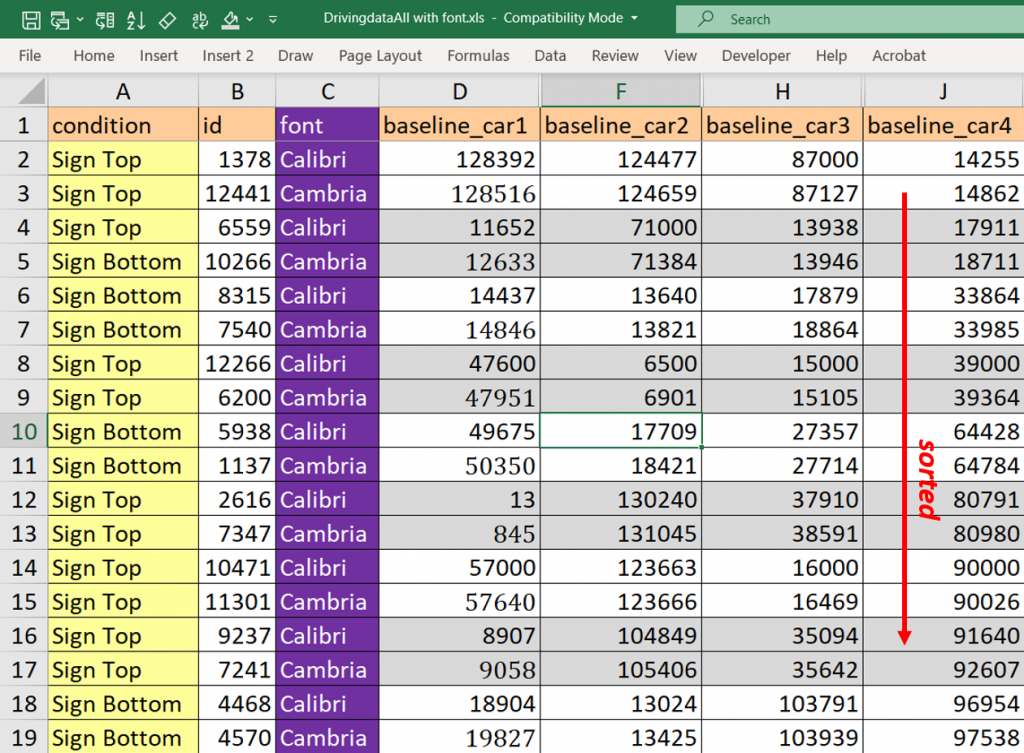1024x753 pixels.
Task: Select column A header
Action: point(123,91)
